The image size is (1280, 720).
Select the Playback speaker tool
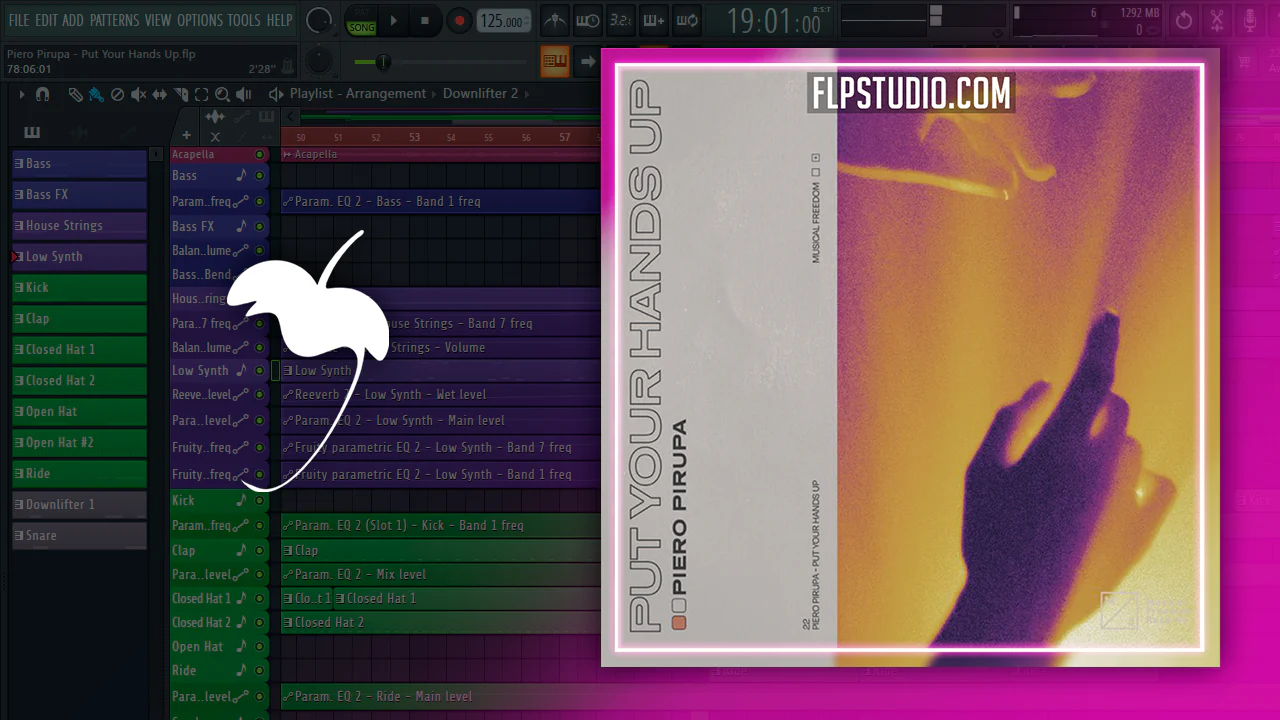point(243,94)
